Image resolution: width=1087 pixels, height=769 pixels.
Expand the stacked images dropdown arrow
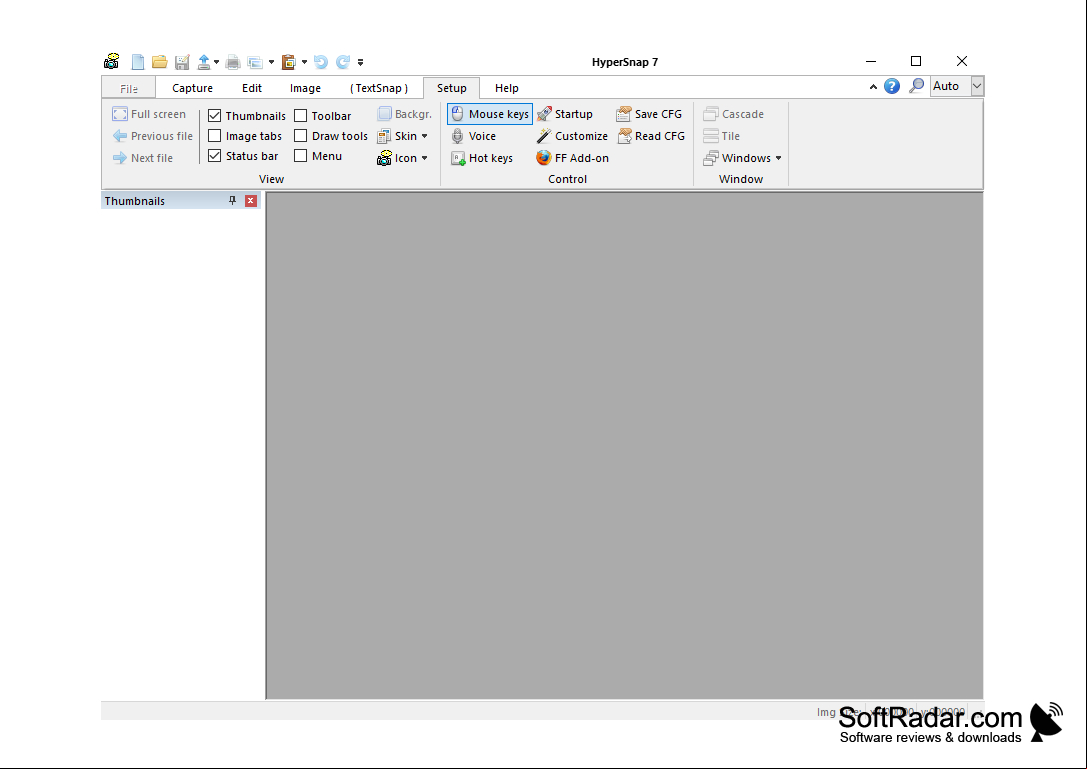(x=271, y=62)
